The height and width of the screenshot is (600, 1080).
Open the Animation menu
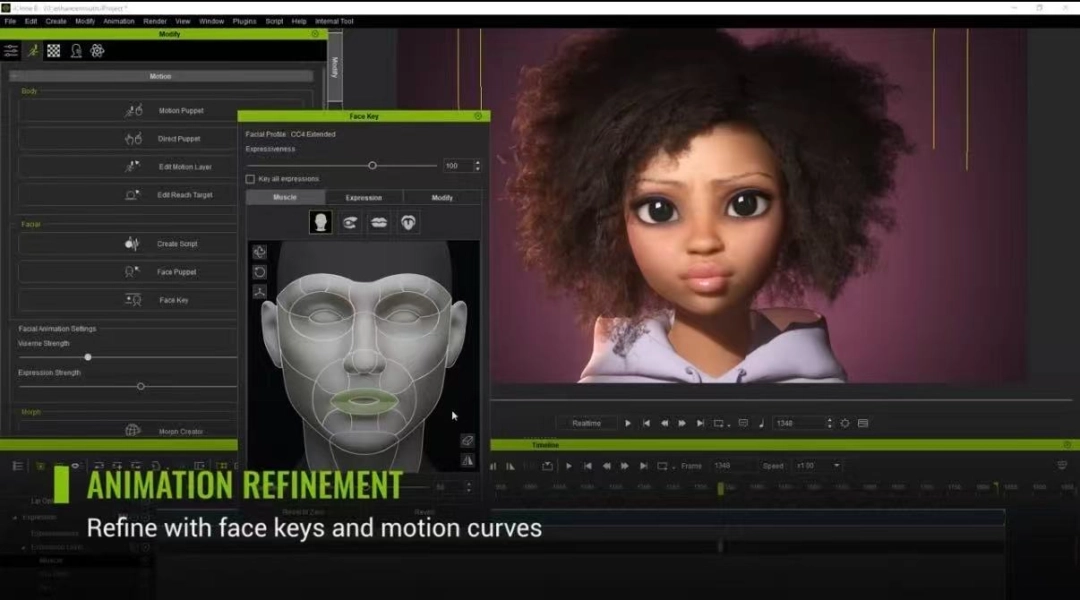(x=118, y=21)
